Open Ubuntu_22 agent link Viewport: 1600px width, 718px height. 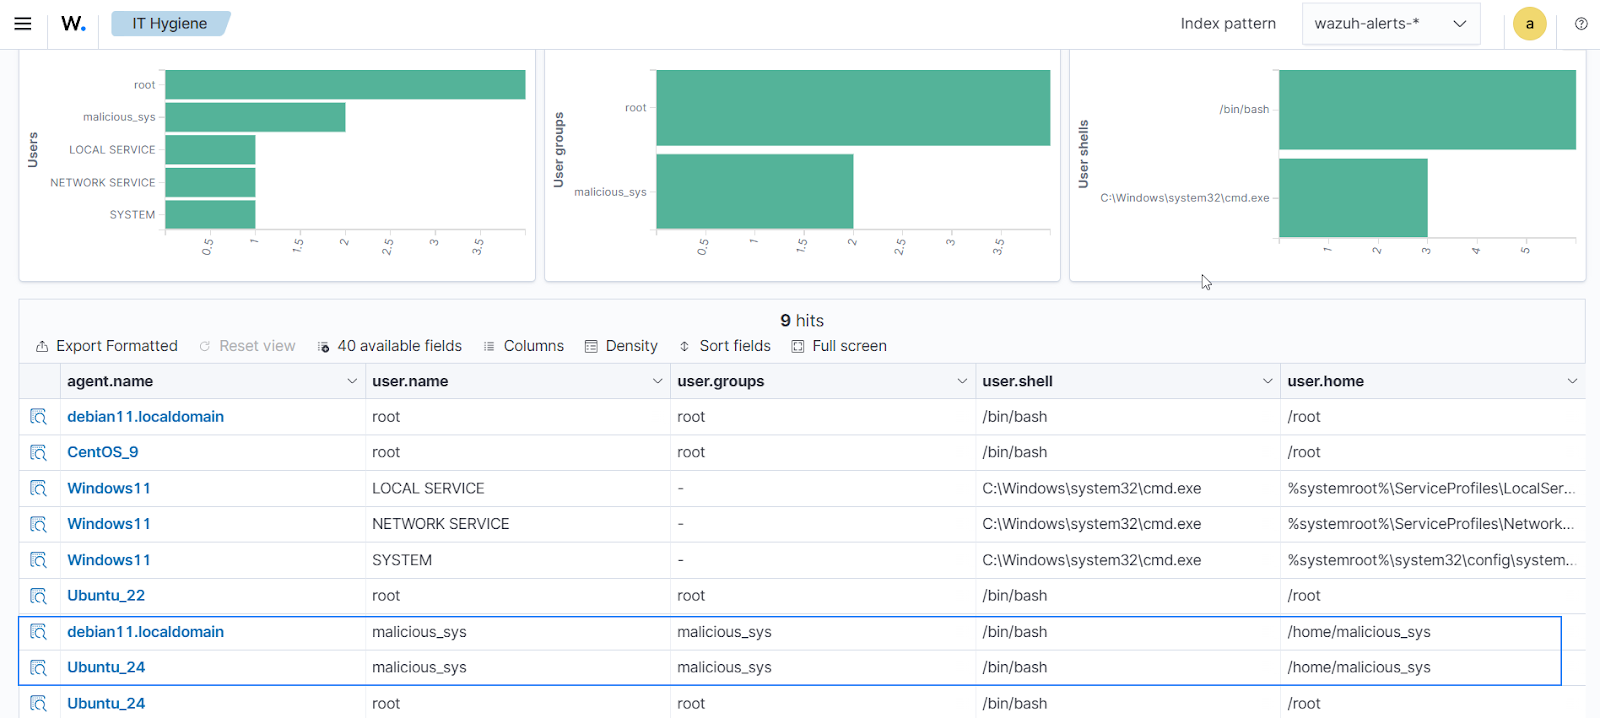[106, 596]
